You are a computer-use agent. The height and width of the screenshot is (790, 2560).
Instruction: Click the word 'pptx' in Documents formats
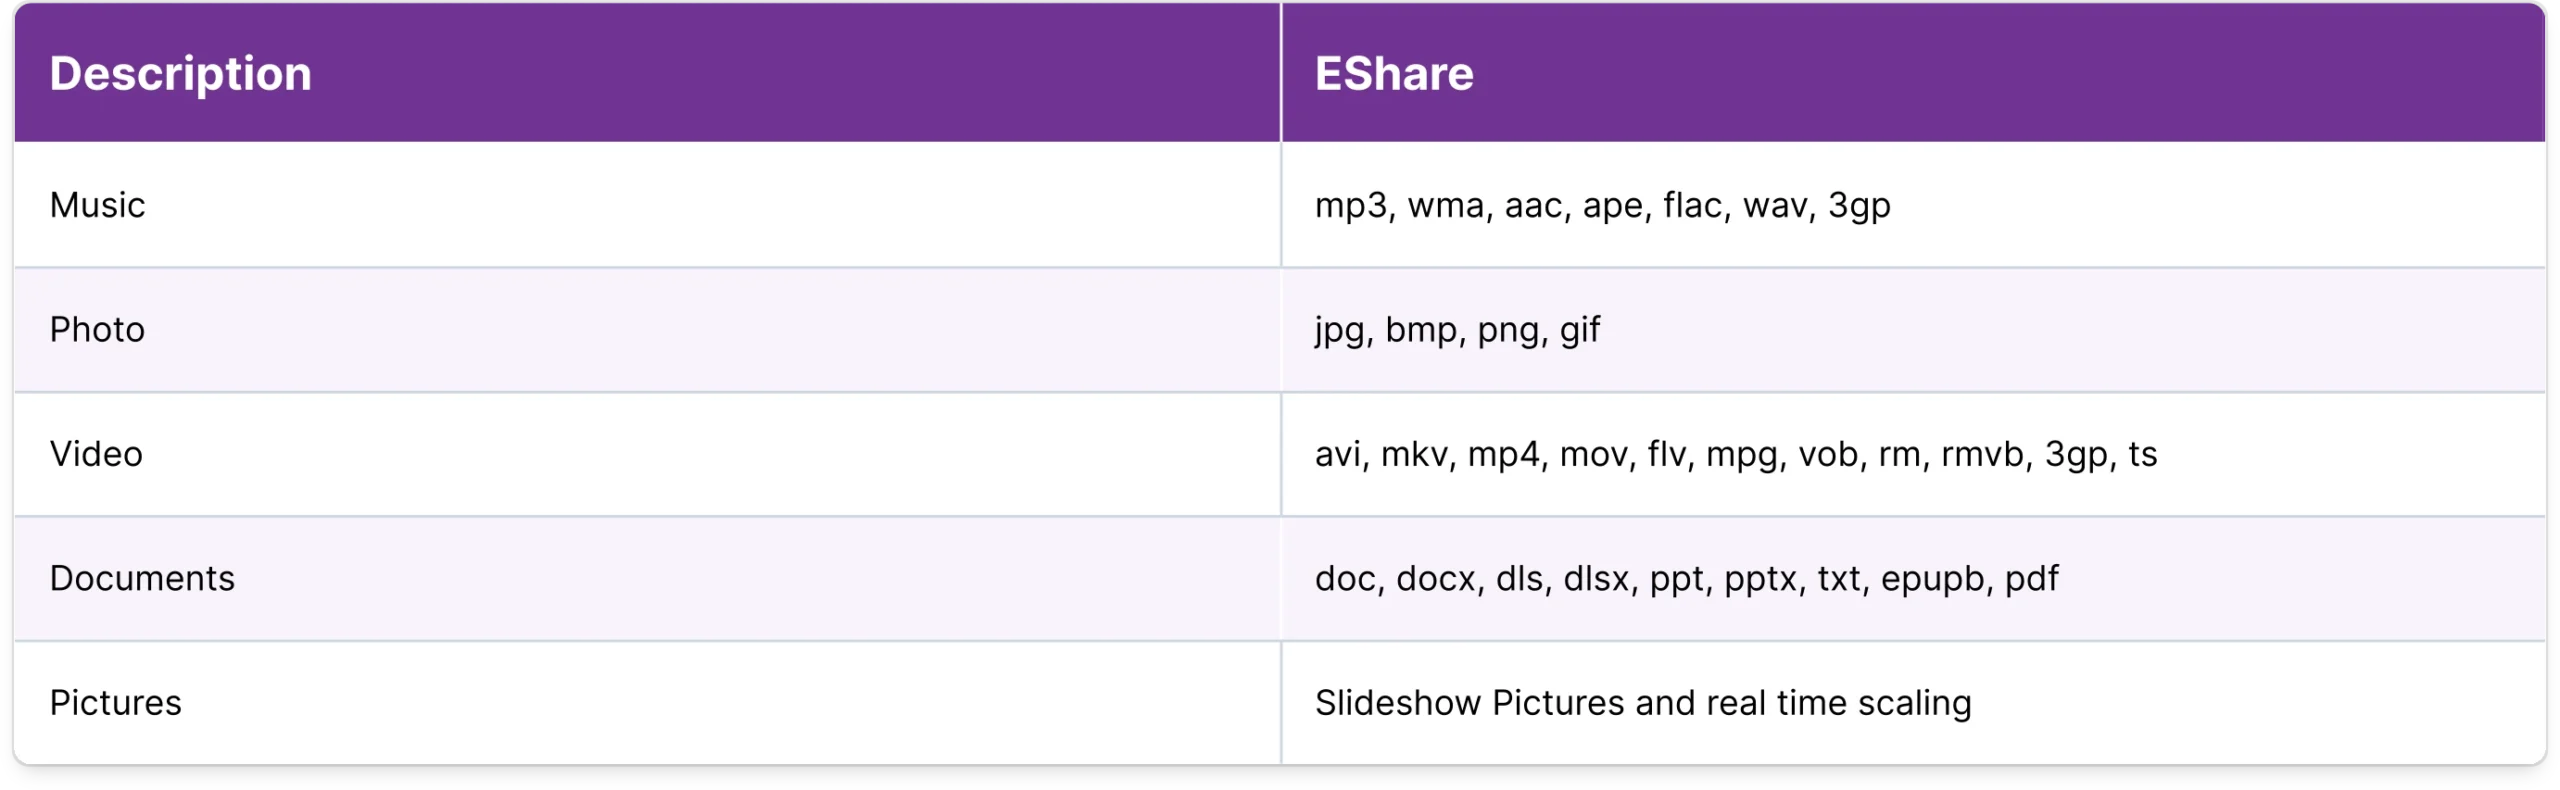pos(1761,580)
